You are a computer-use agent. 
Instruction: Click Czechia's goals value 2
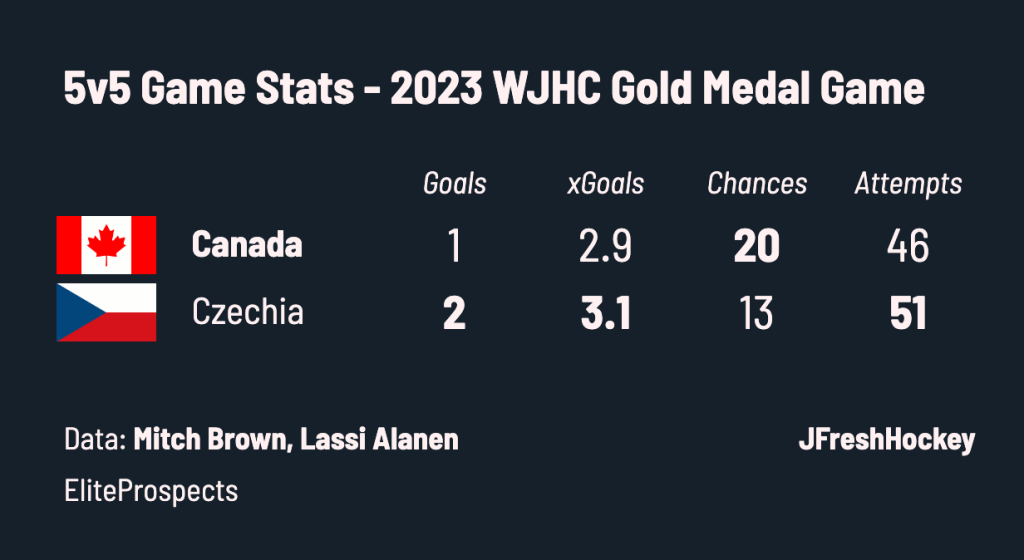pos(455,313)
